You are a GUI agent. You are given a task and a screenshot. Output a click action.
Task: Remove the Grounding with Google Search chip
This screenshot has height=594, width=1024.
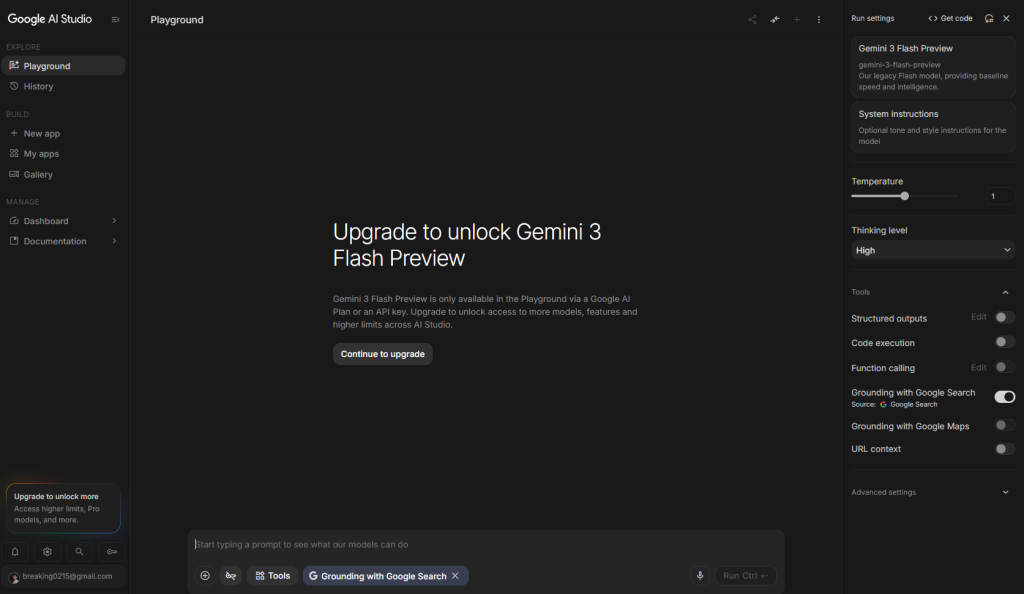(x=455, y=576)
